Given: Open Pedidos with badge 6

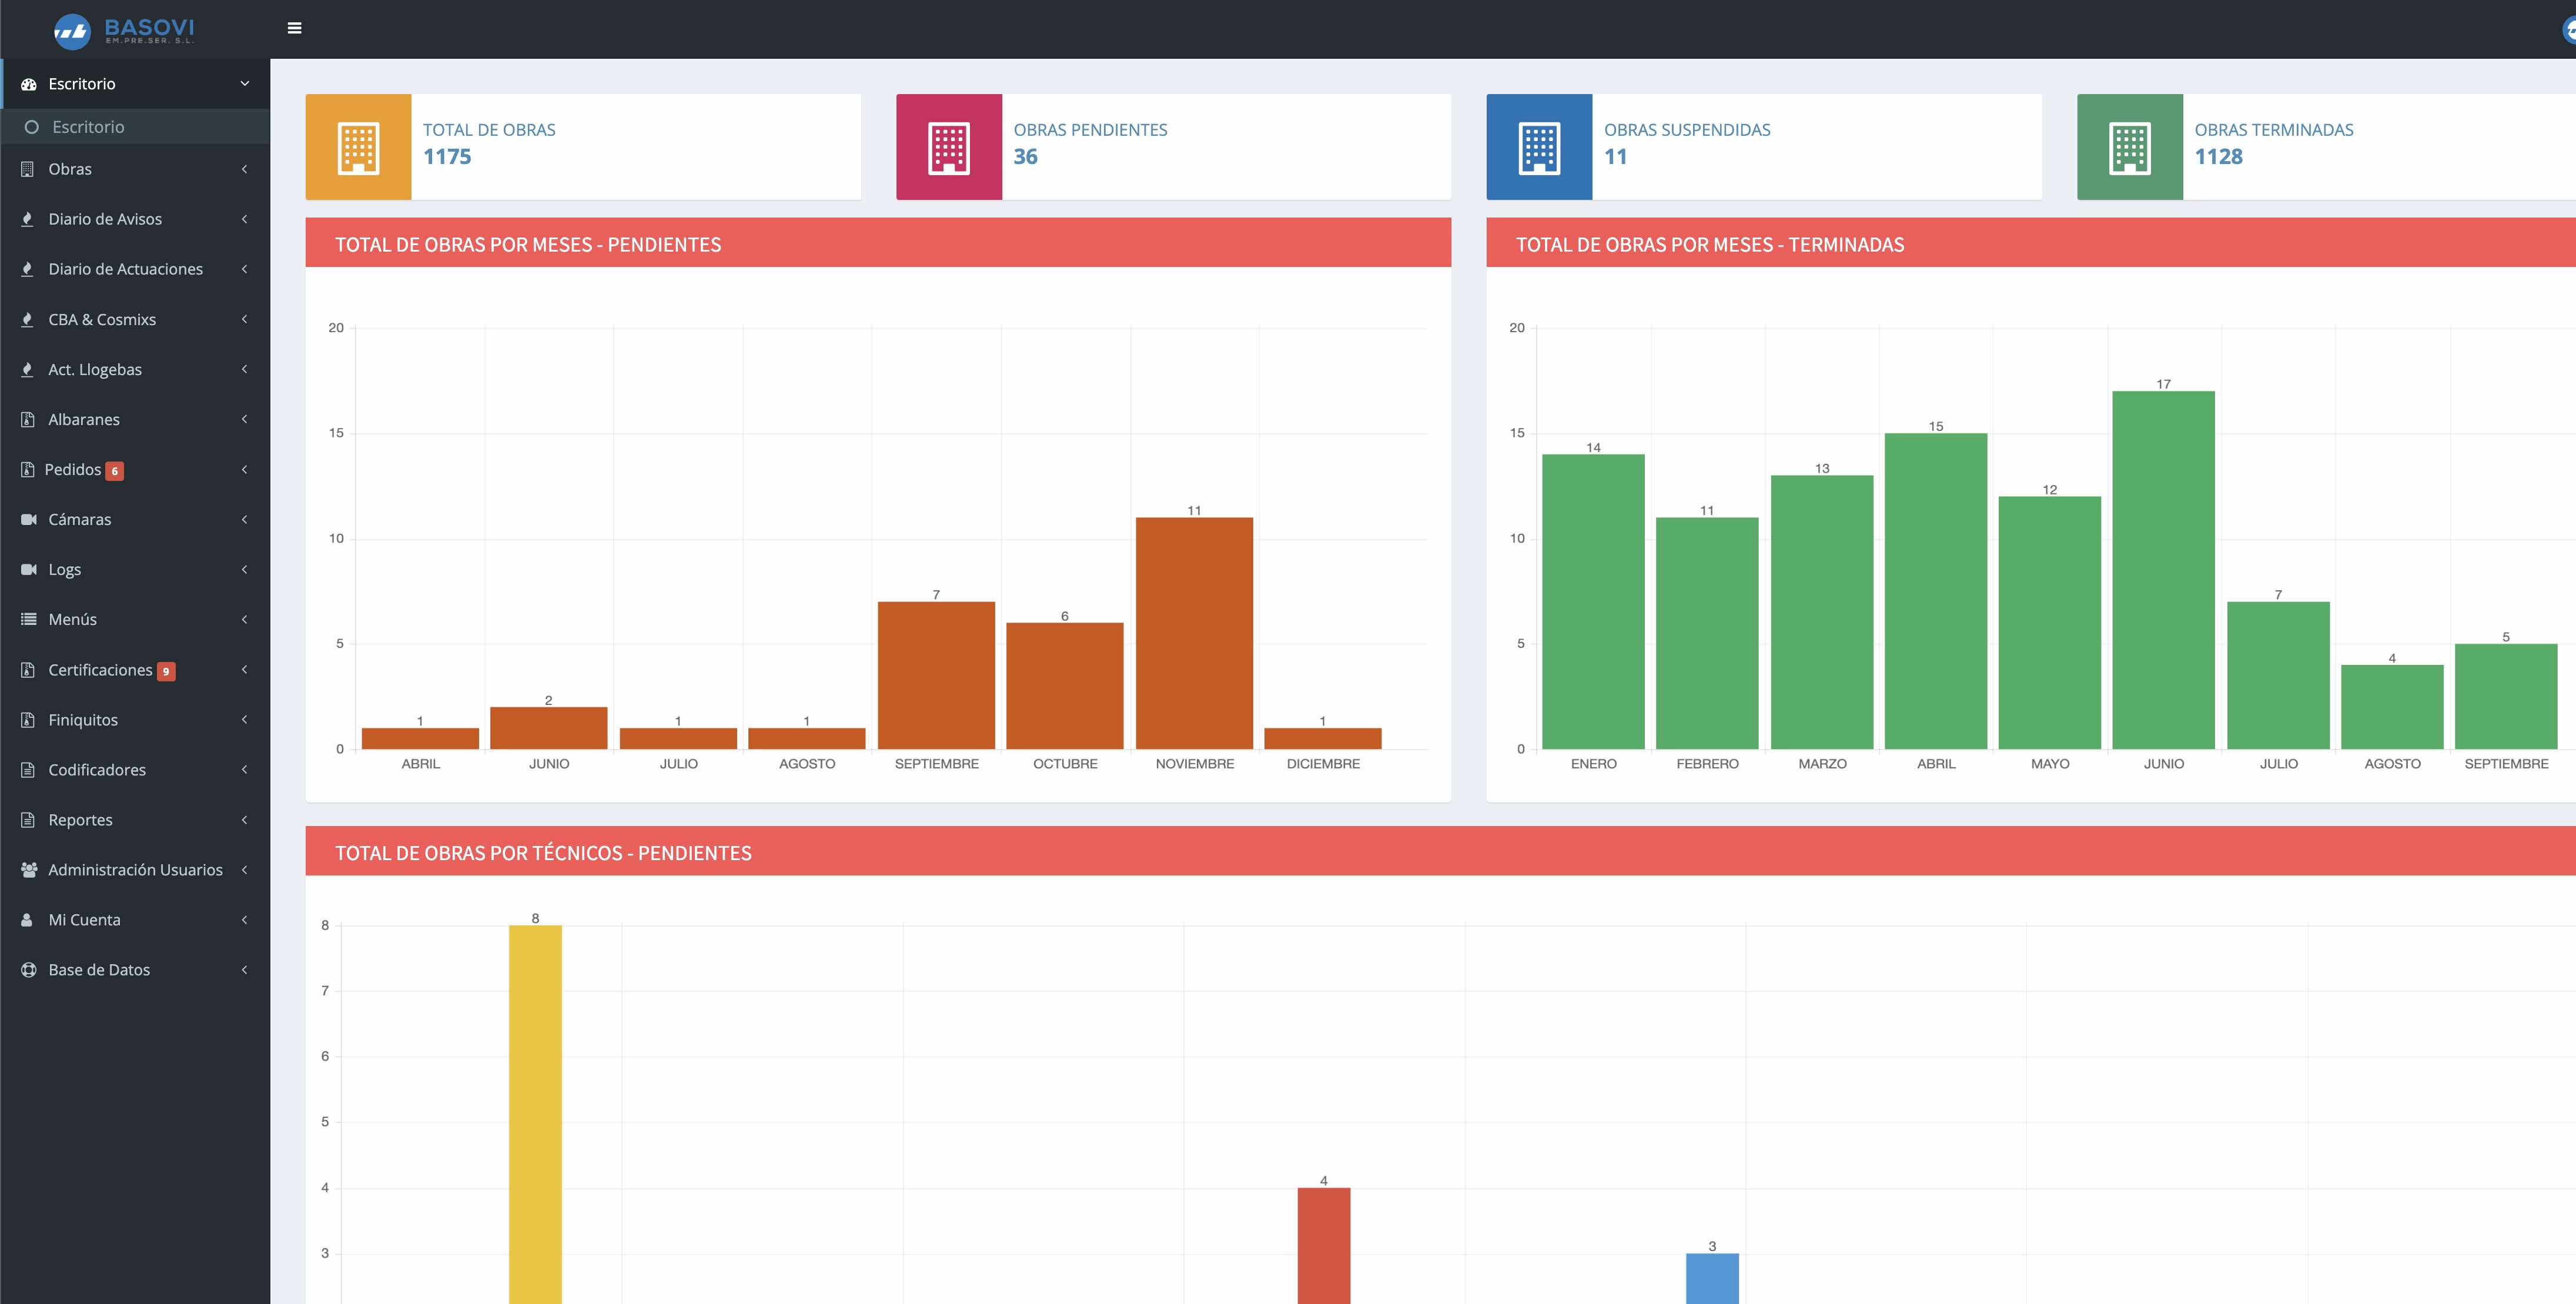Looking at the screenshot, I should (x=74, y=469).
